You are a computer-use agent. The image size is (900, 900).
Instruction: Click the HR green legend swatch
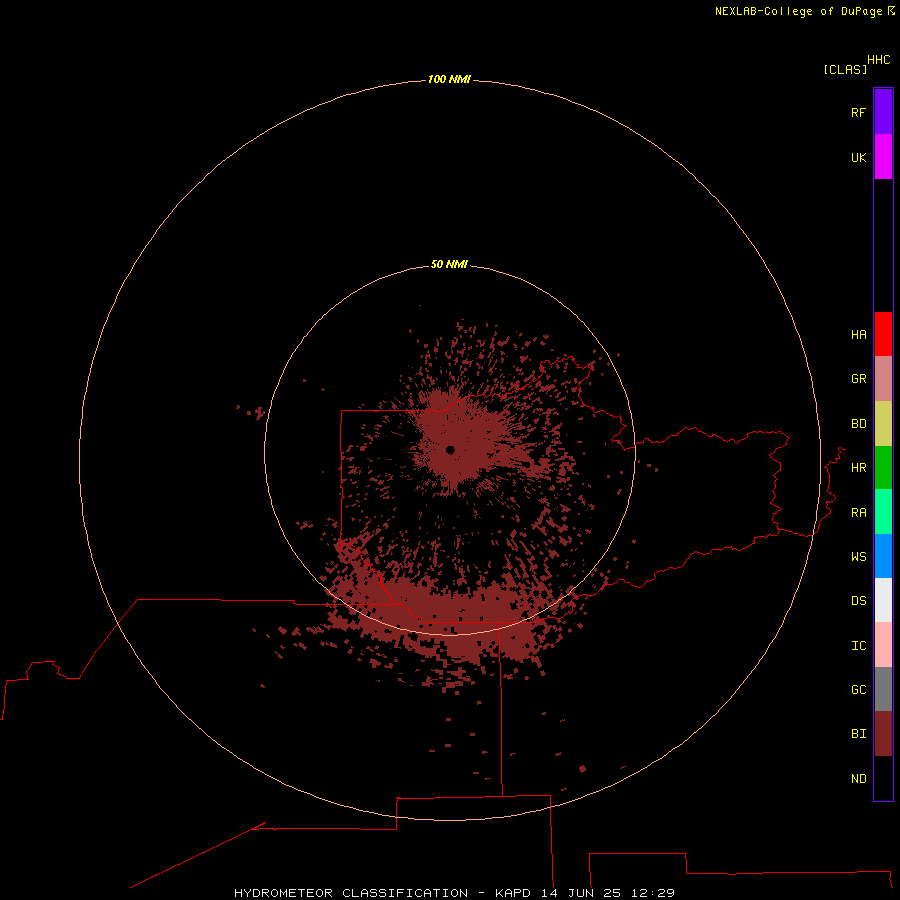point(883,468)
